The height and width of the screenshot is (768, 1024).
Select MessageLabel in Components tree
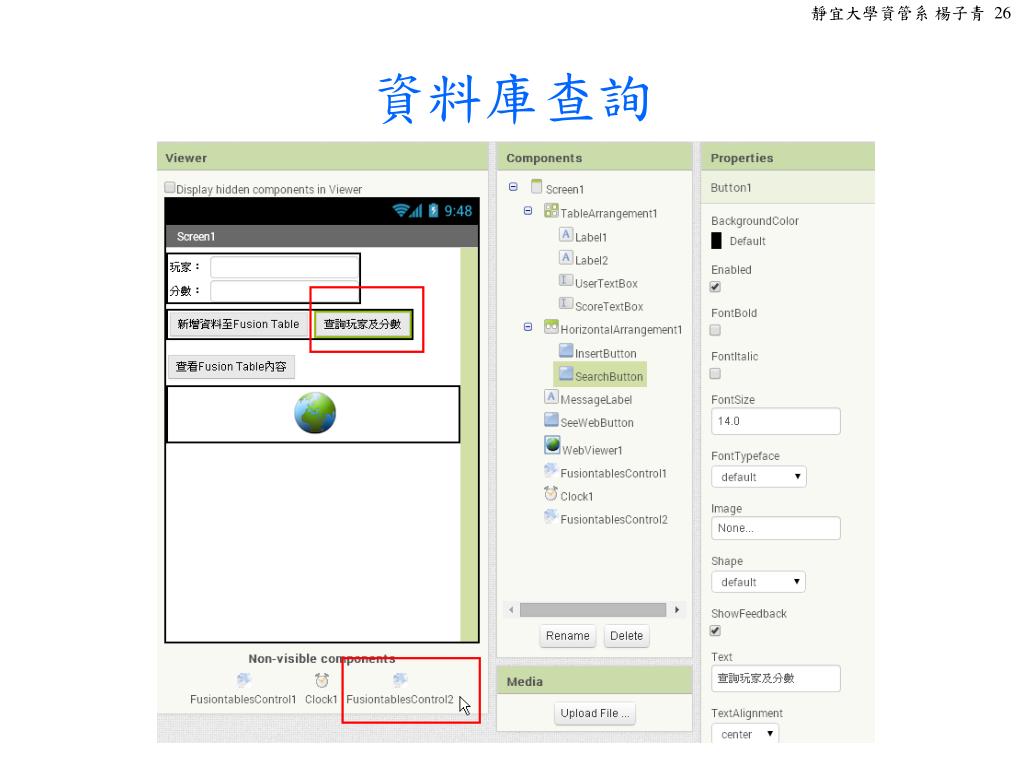[596, 400]
